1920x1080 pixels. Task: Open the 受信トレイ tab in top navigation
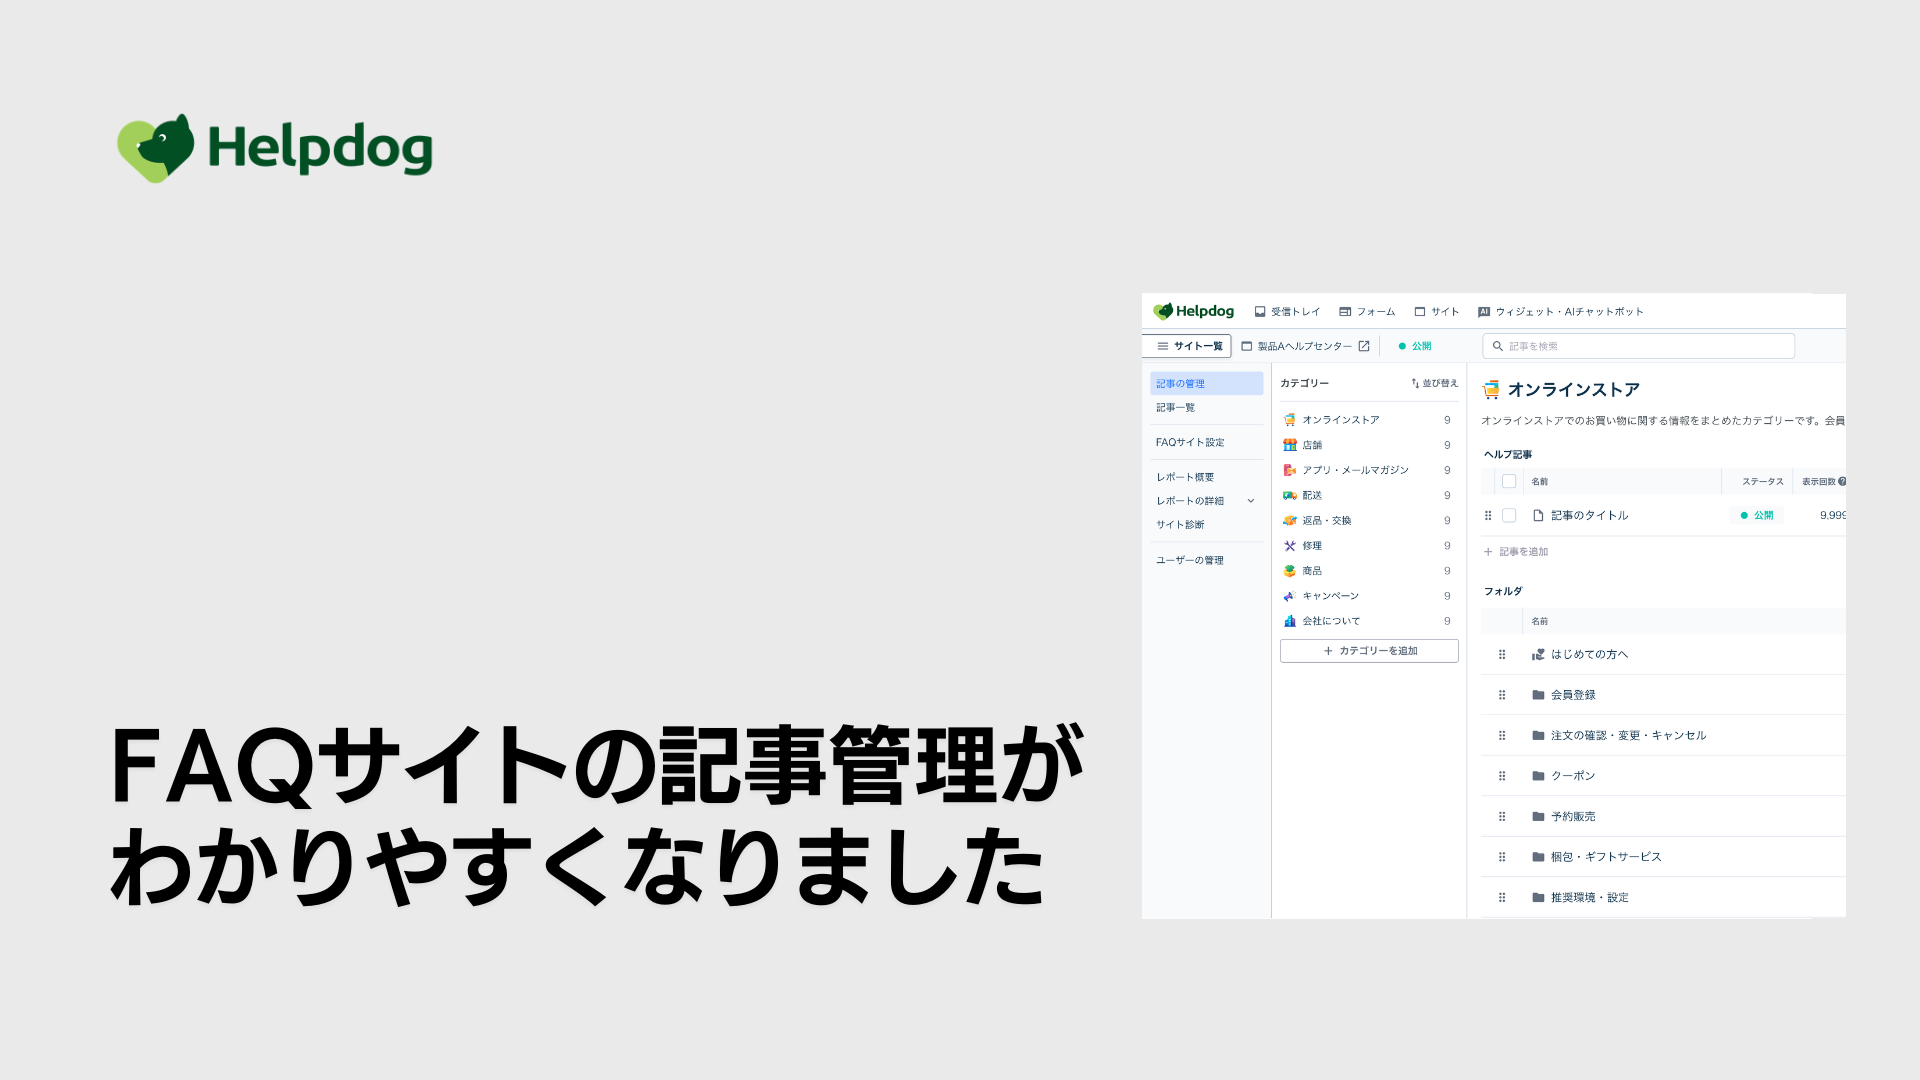(1287, 312)
